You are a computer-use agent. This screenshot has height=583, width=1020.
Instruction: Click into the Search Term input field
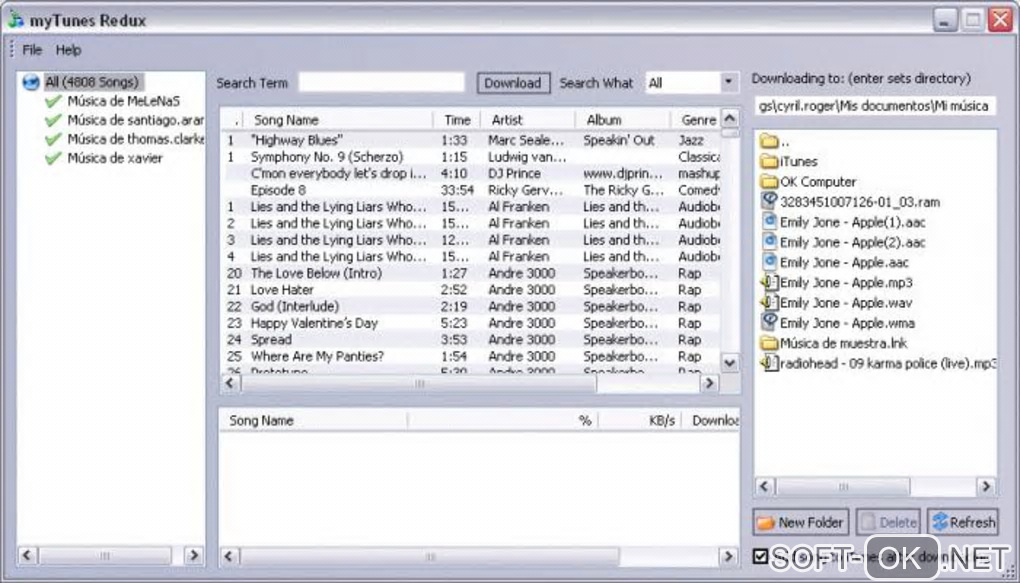tap(381, 82)
